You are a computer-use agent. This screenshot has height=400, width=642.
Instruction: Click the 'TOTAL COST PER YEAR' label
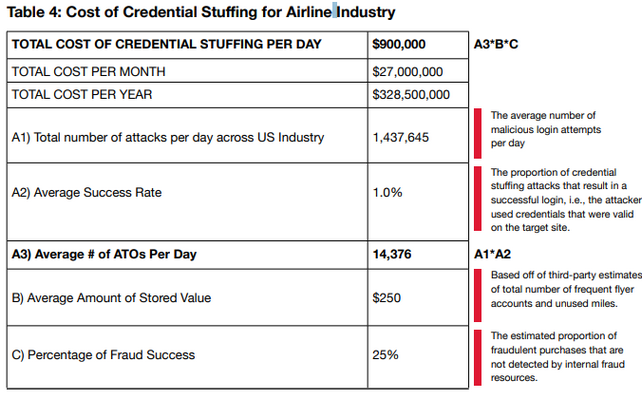click(82, 95)
